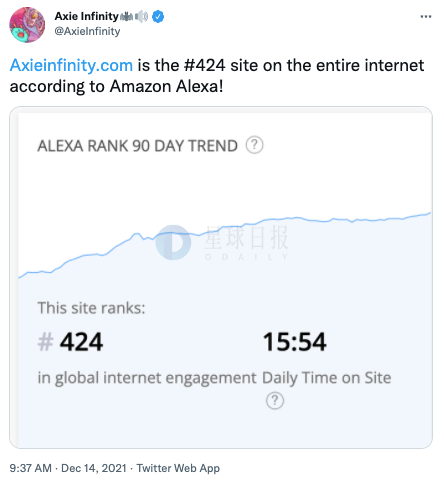Click the Twitter Web App source label
Viewport: 444px width, 485px height.
tap(178, 468)
